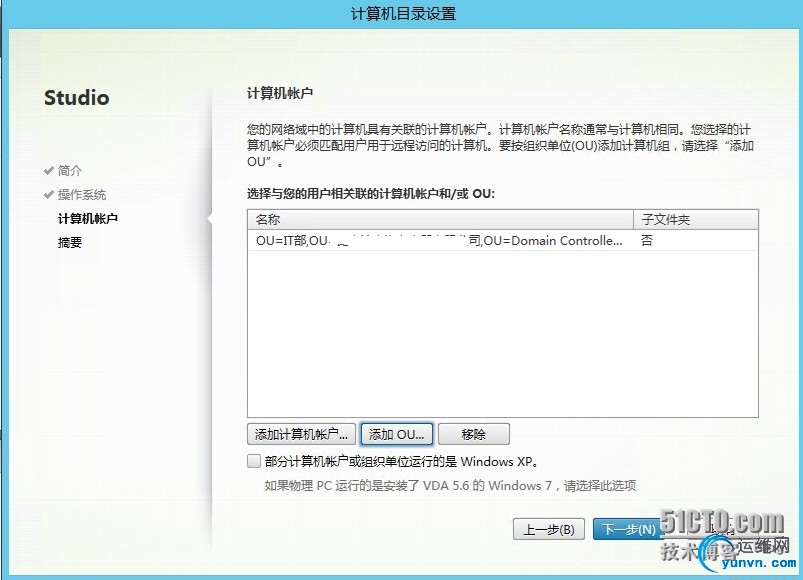The image size is (803, 580).
Task: Click the 移除 button
Action: 474,434
